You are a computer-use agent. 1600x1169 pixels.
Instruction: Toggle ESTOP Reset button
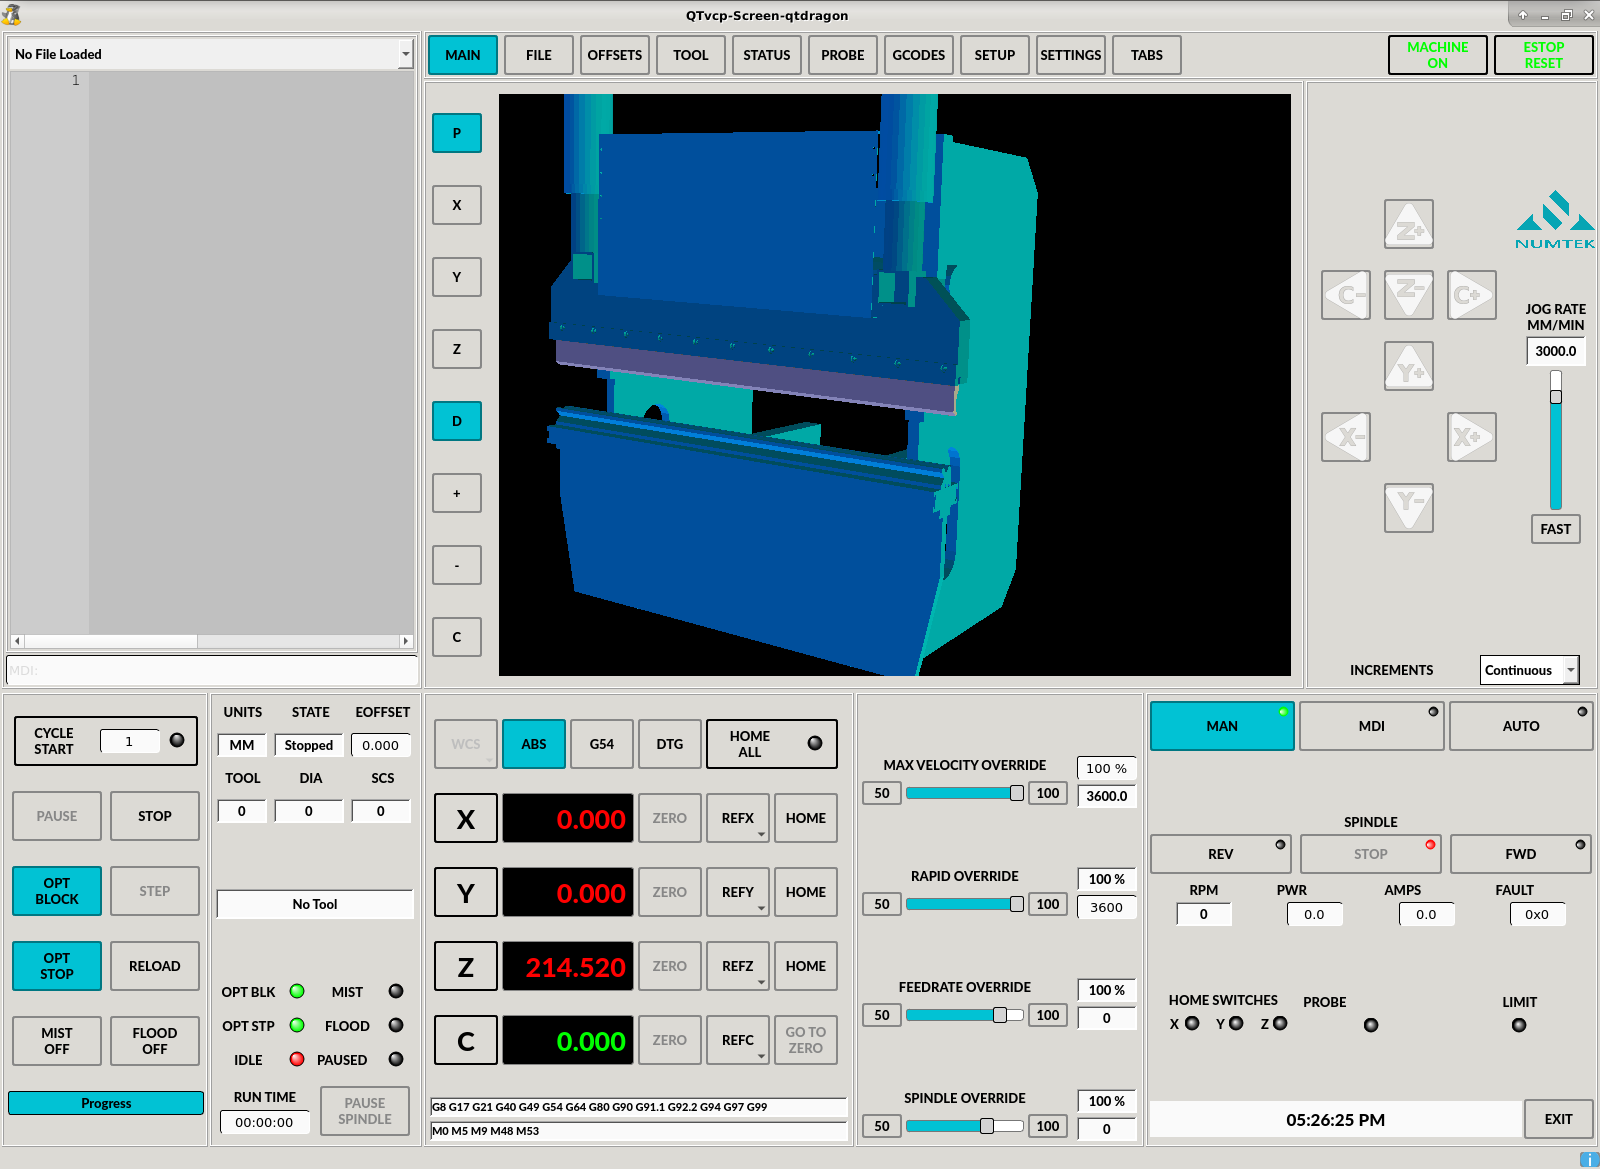(1544, 55)
